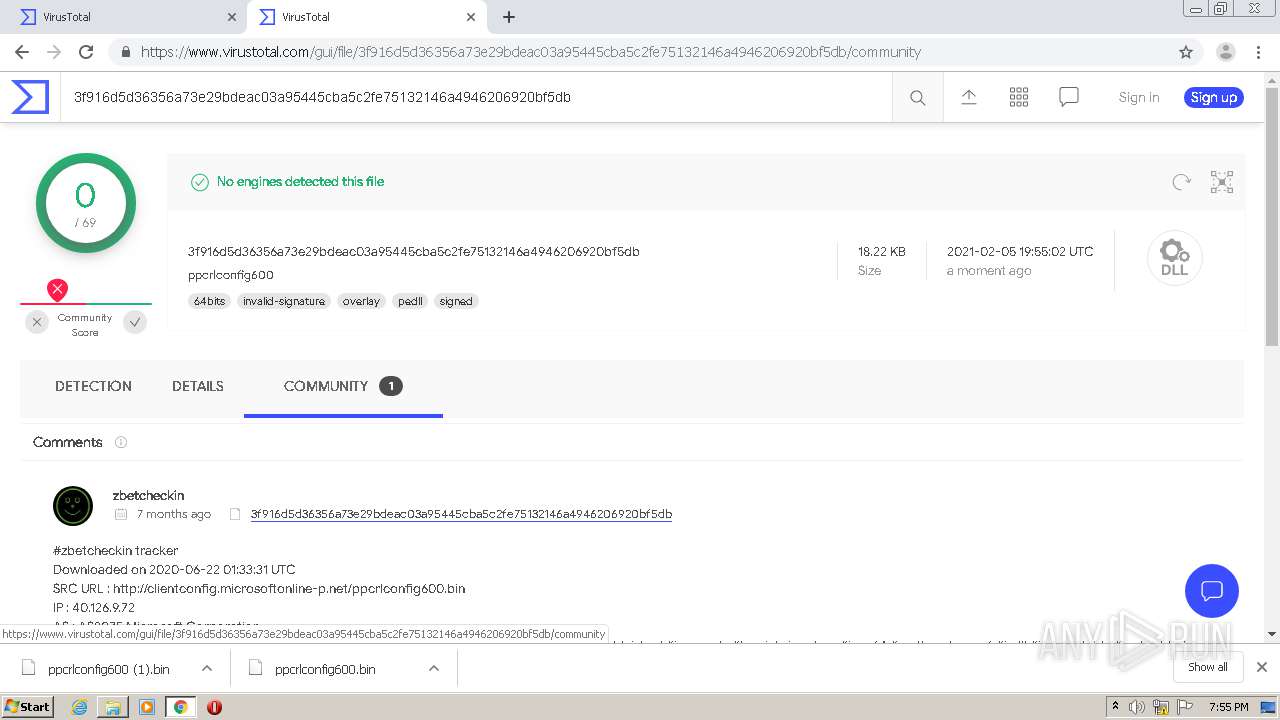The width and height of the screenshot is (1280, 720).
Task: Open the upload file icon
Action: pyautogui.click(x=969, y=97)
